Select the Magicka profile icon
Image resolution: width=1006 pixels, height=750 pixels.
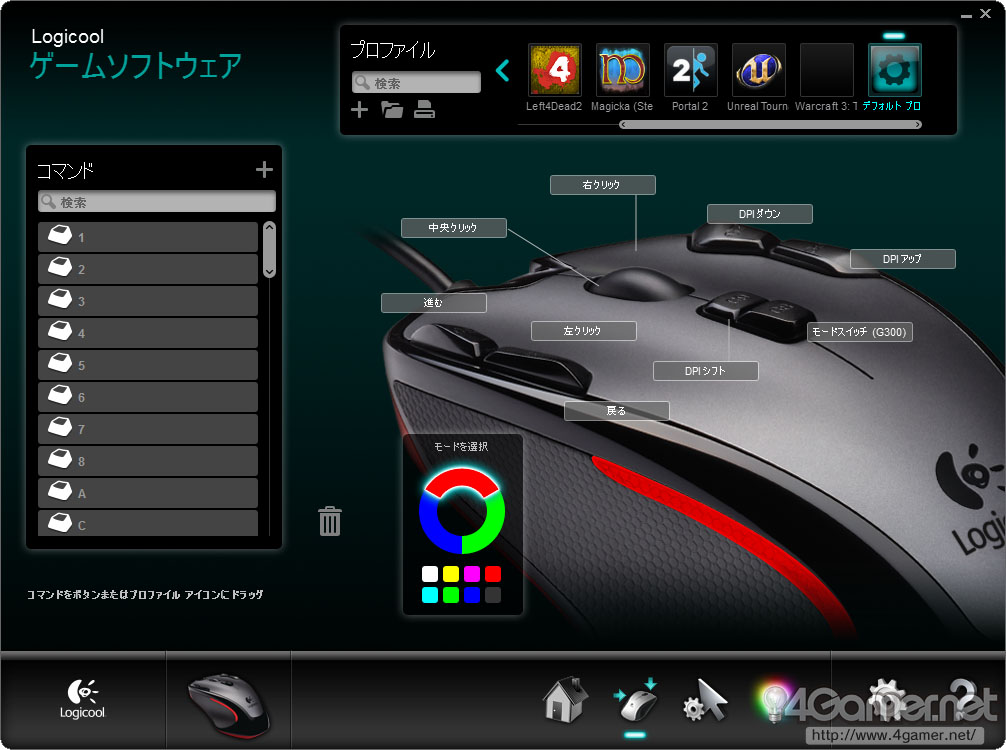622,69
